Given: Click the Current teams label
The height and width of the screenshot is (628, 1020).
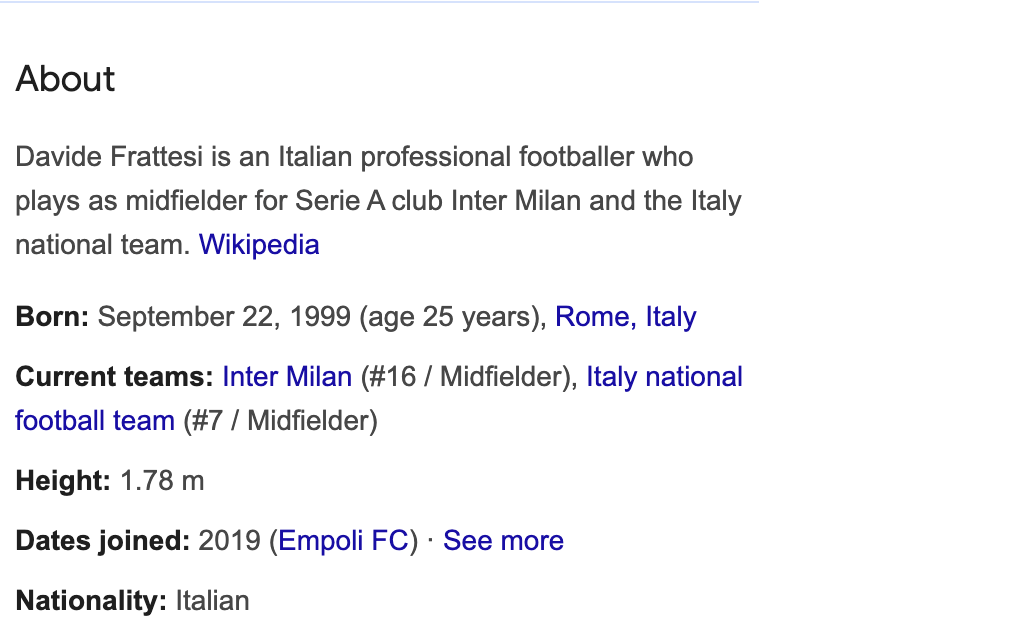Looking at the screenshot, I should click(x=114, y=377).
